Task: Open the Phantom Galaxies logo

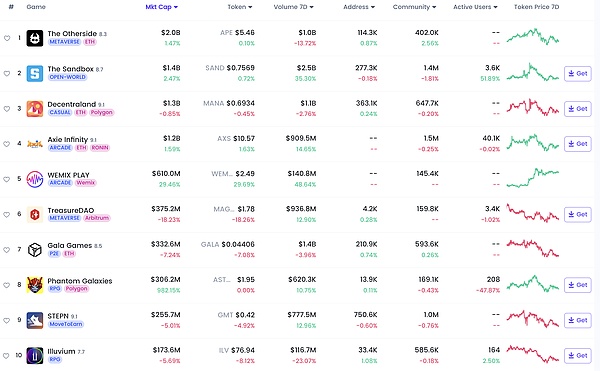Action: pyautogui.click(x=35, y=285)
